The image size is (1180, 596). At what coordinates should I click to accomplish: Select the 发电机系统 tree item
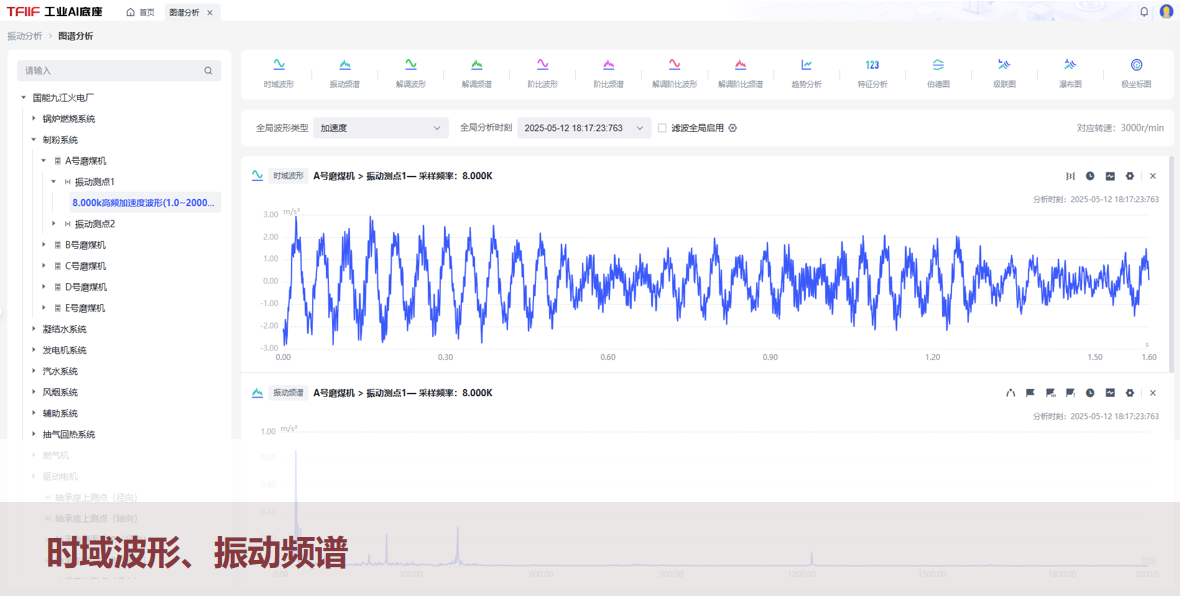tap(65, 351)
